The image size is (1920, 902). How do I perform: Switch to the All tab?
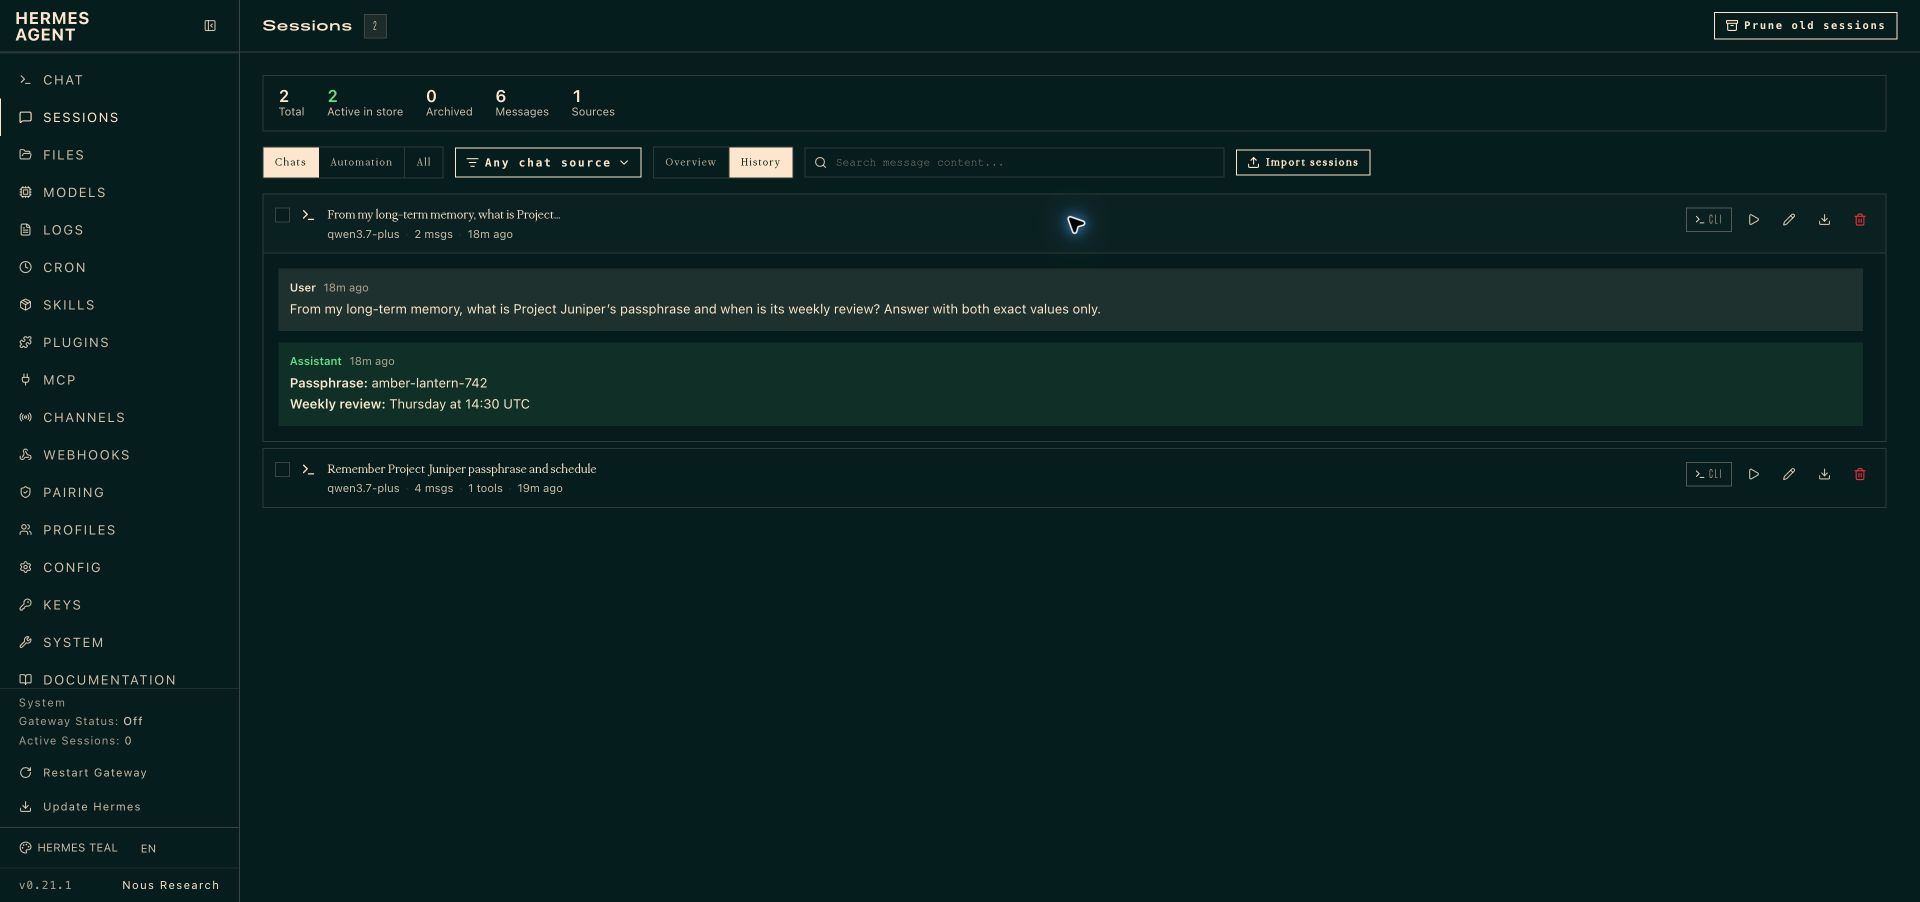[x=424, y=162]
